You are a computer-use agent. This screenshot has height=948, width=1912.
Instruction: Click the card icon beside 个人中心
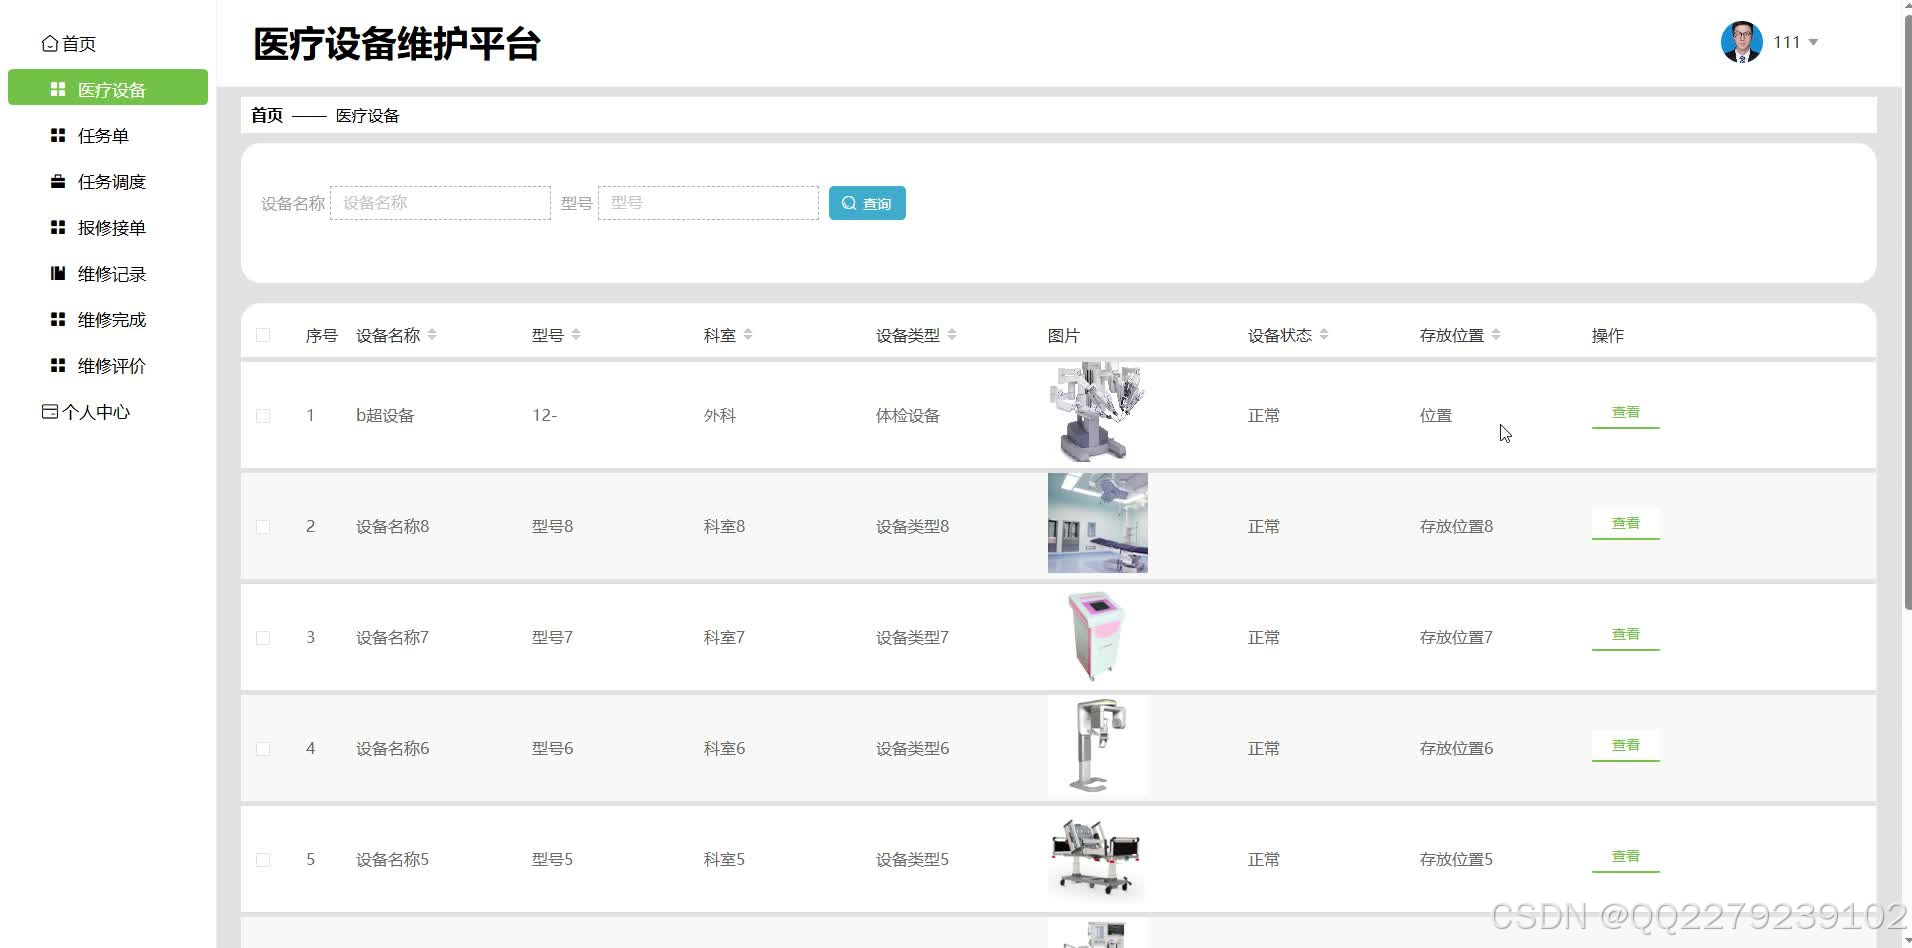50,411
